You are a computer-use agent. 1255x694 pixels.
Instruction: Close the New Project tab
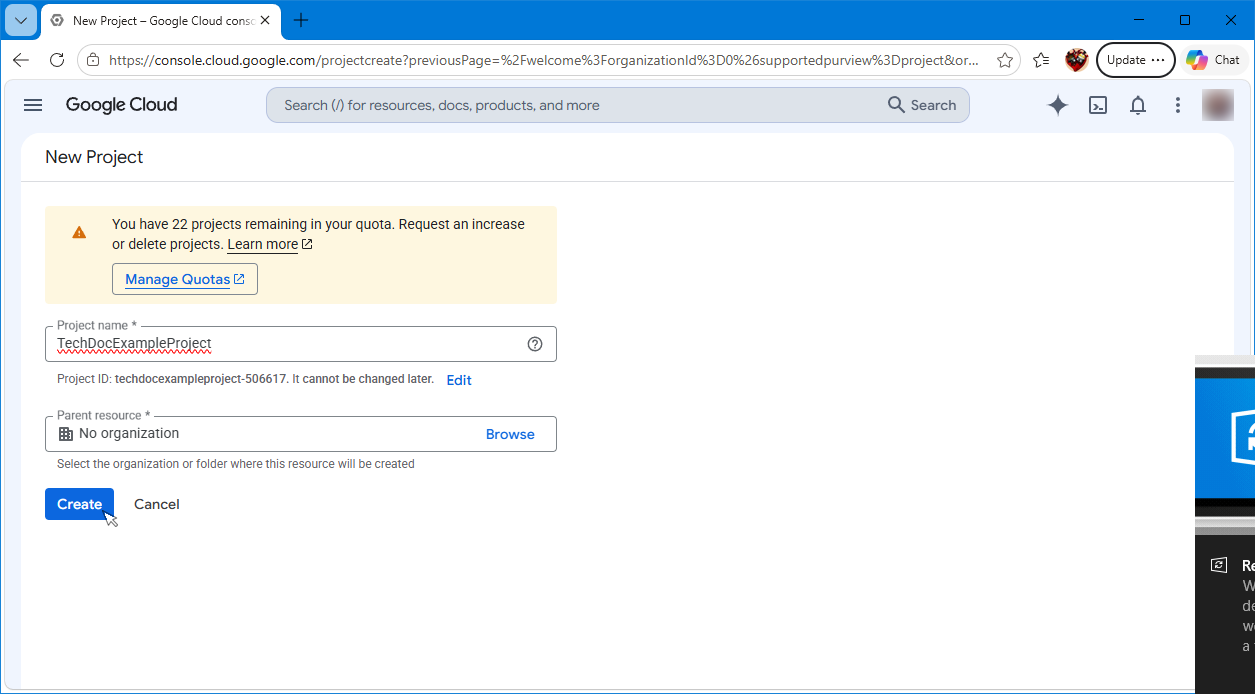(265, 20)
